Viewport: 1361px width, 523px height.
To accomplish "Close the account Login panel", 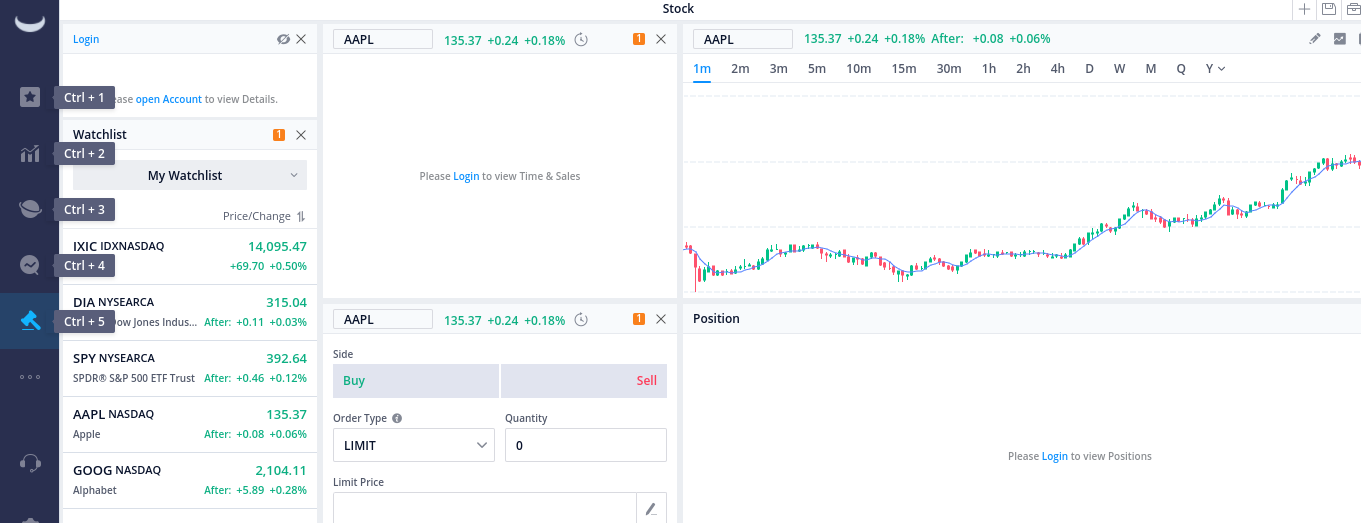I will 301,39.
